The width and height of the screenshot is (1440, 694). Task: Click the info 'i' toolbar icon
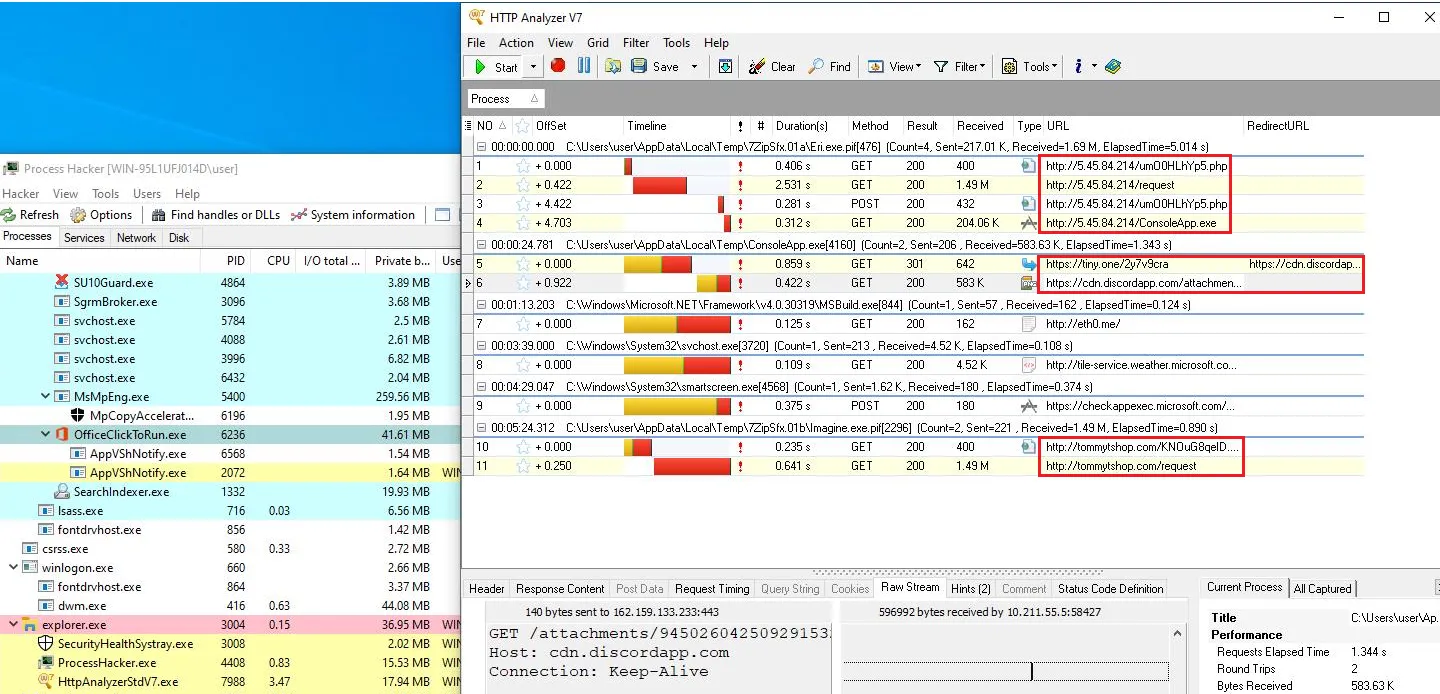(1079, 67)
